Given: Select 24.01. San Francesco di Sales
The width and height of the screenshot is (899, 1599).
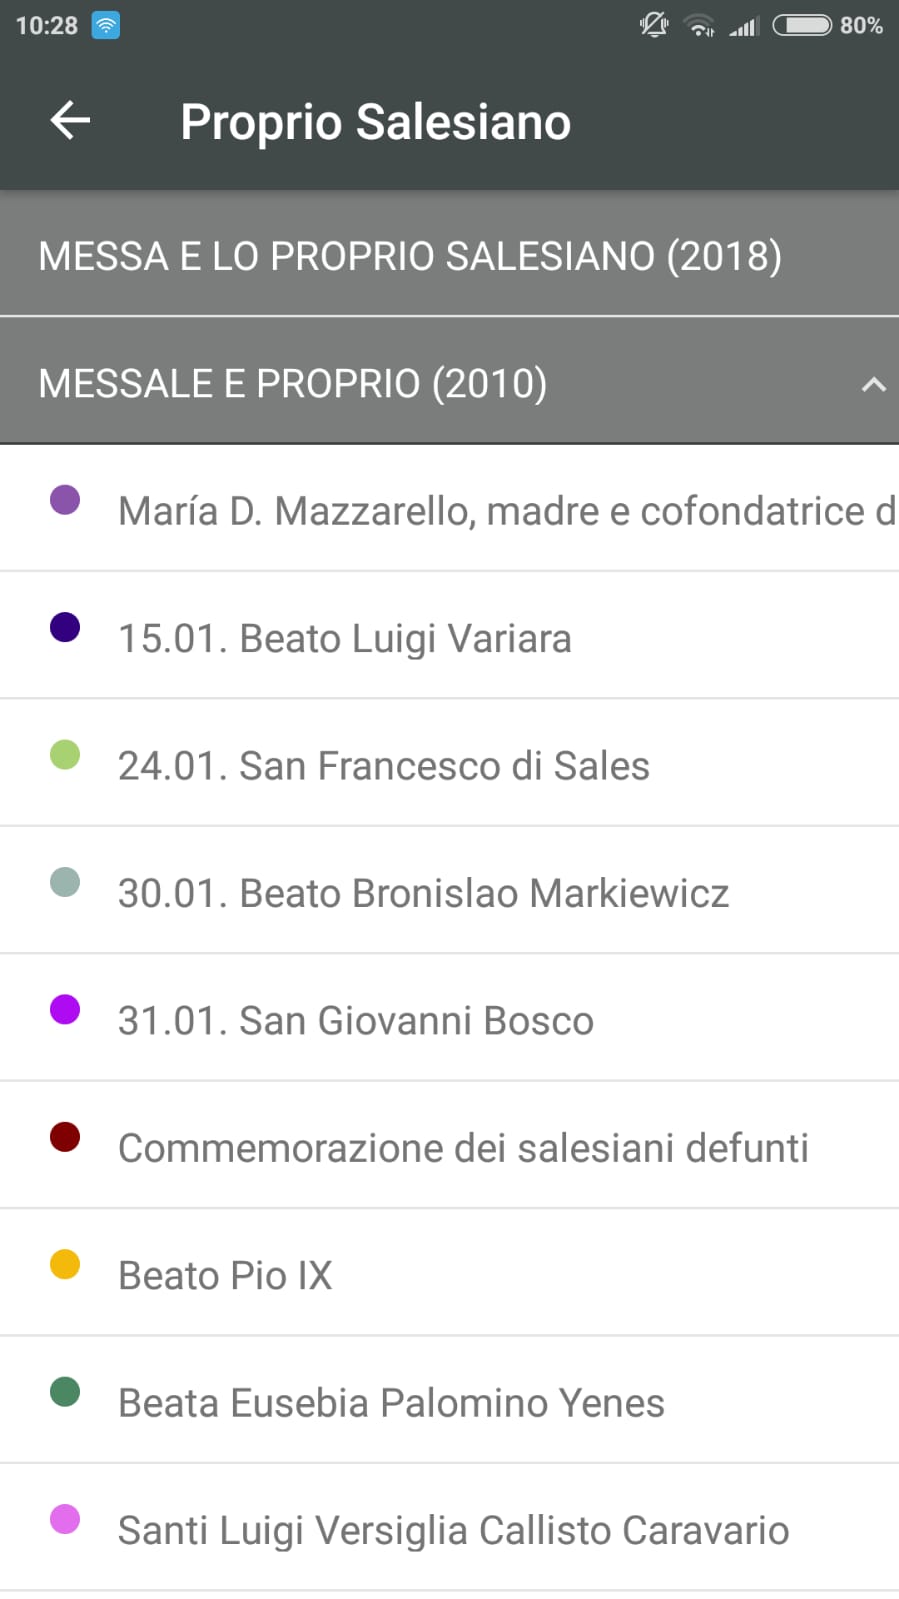Looking at the screenshot, I should point(384,766).
